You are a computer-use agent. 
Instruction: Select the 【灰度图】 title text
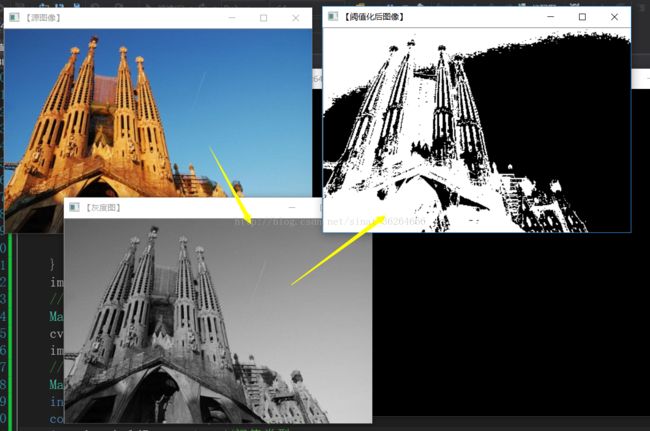[103, 207]
